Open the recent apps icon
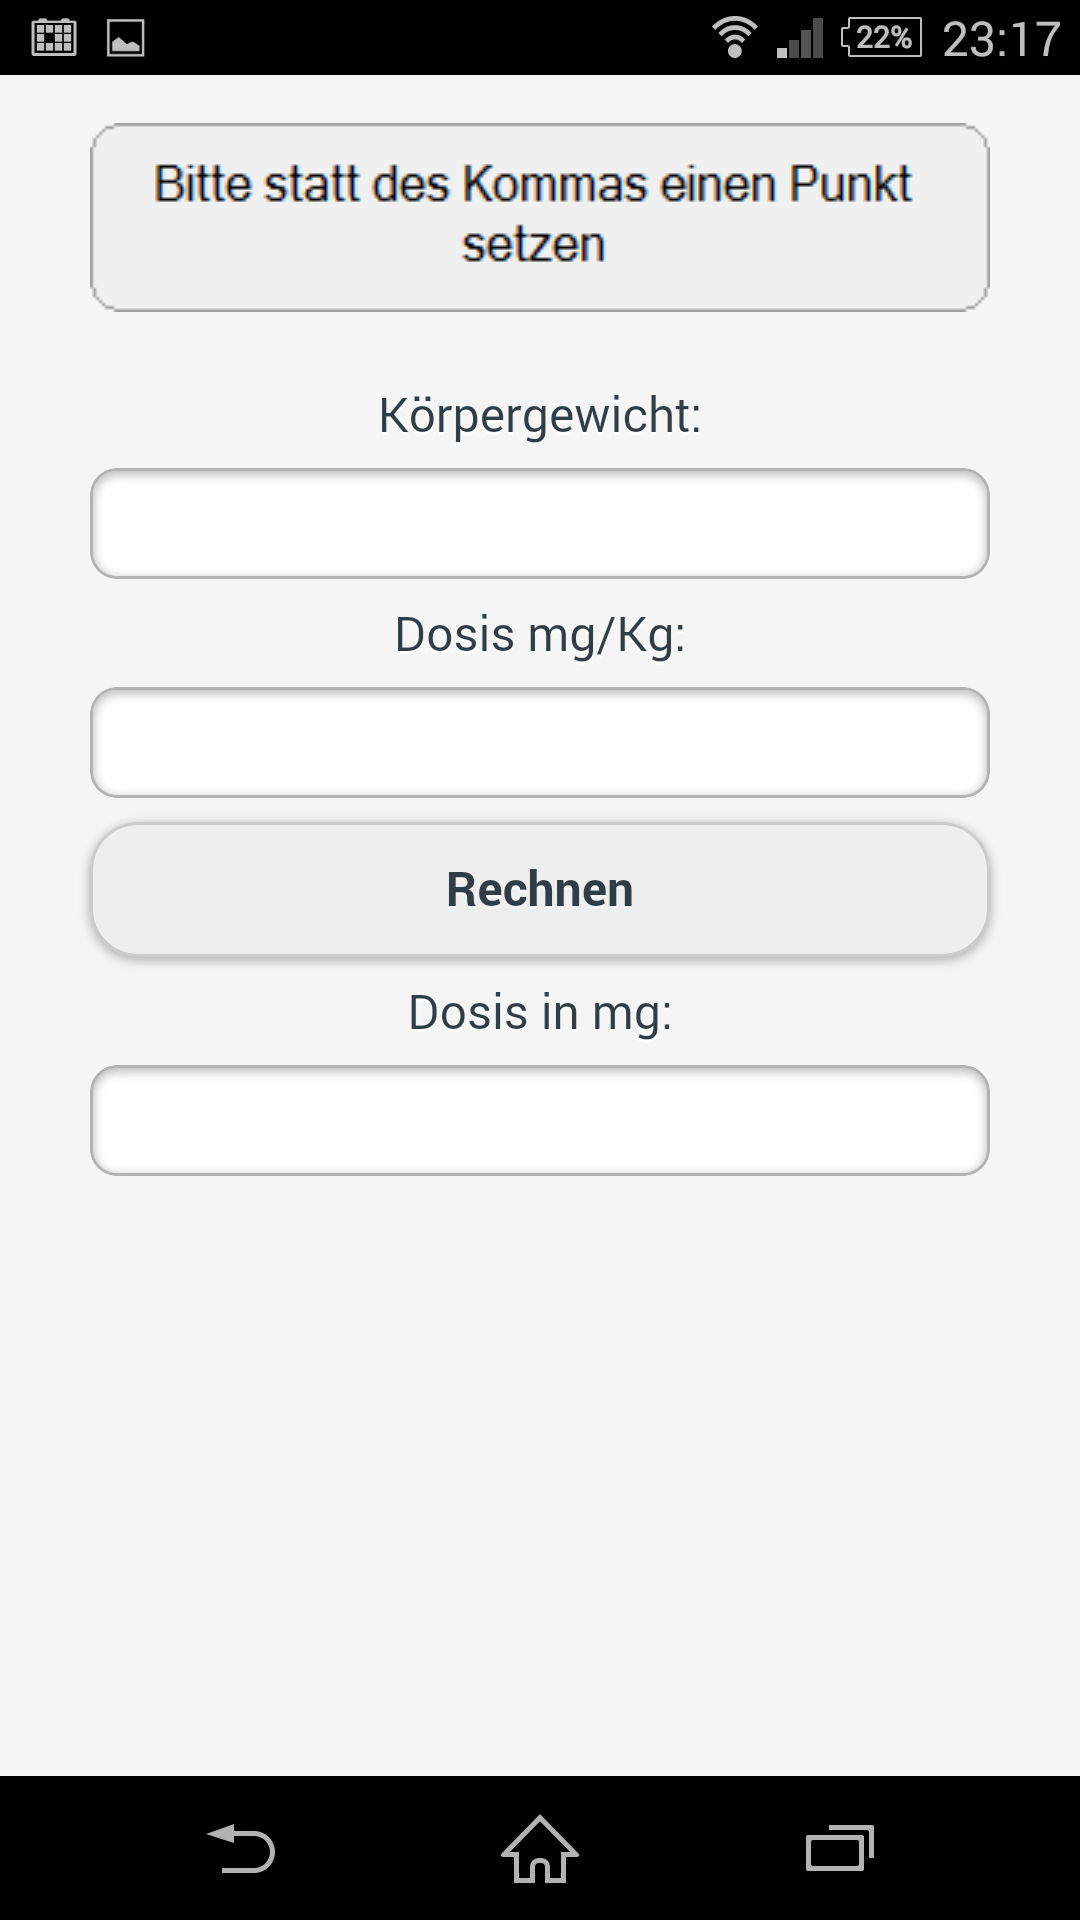Screen dimensions: 1080x1920 pos(839,1848)
